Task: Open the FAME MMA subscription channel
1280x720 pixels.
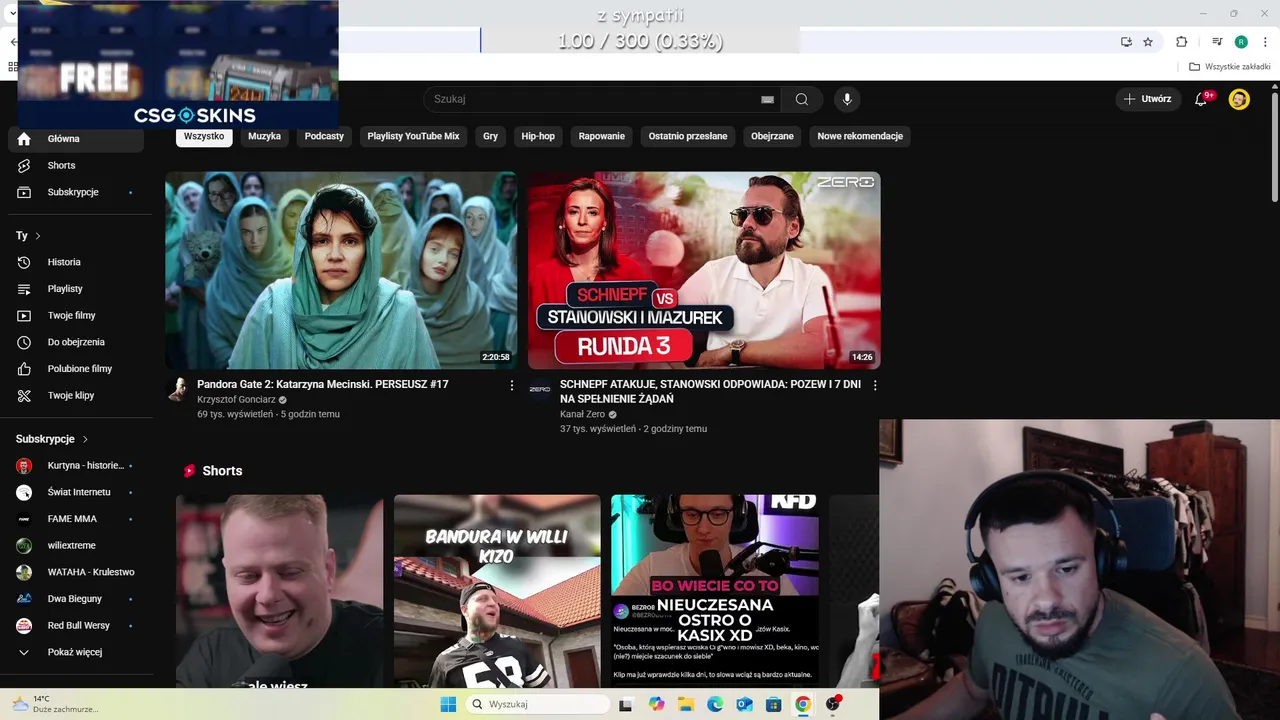Action: (76, 519)
